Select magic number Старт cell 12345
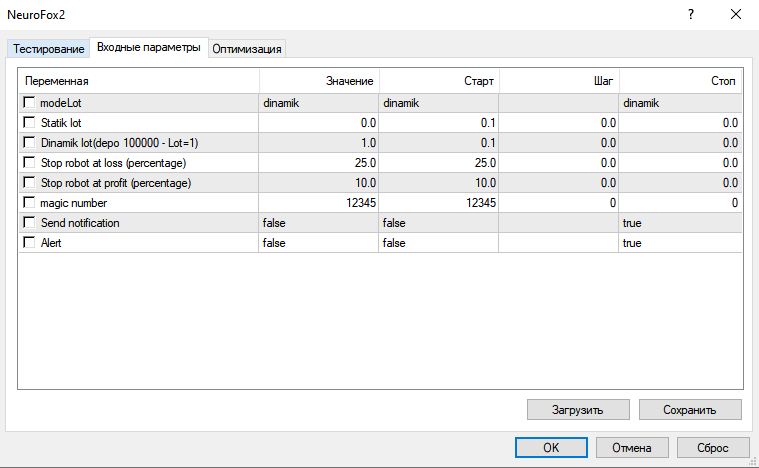Screen dimensions: 759x468 click(x=439, y=203)
